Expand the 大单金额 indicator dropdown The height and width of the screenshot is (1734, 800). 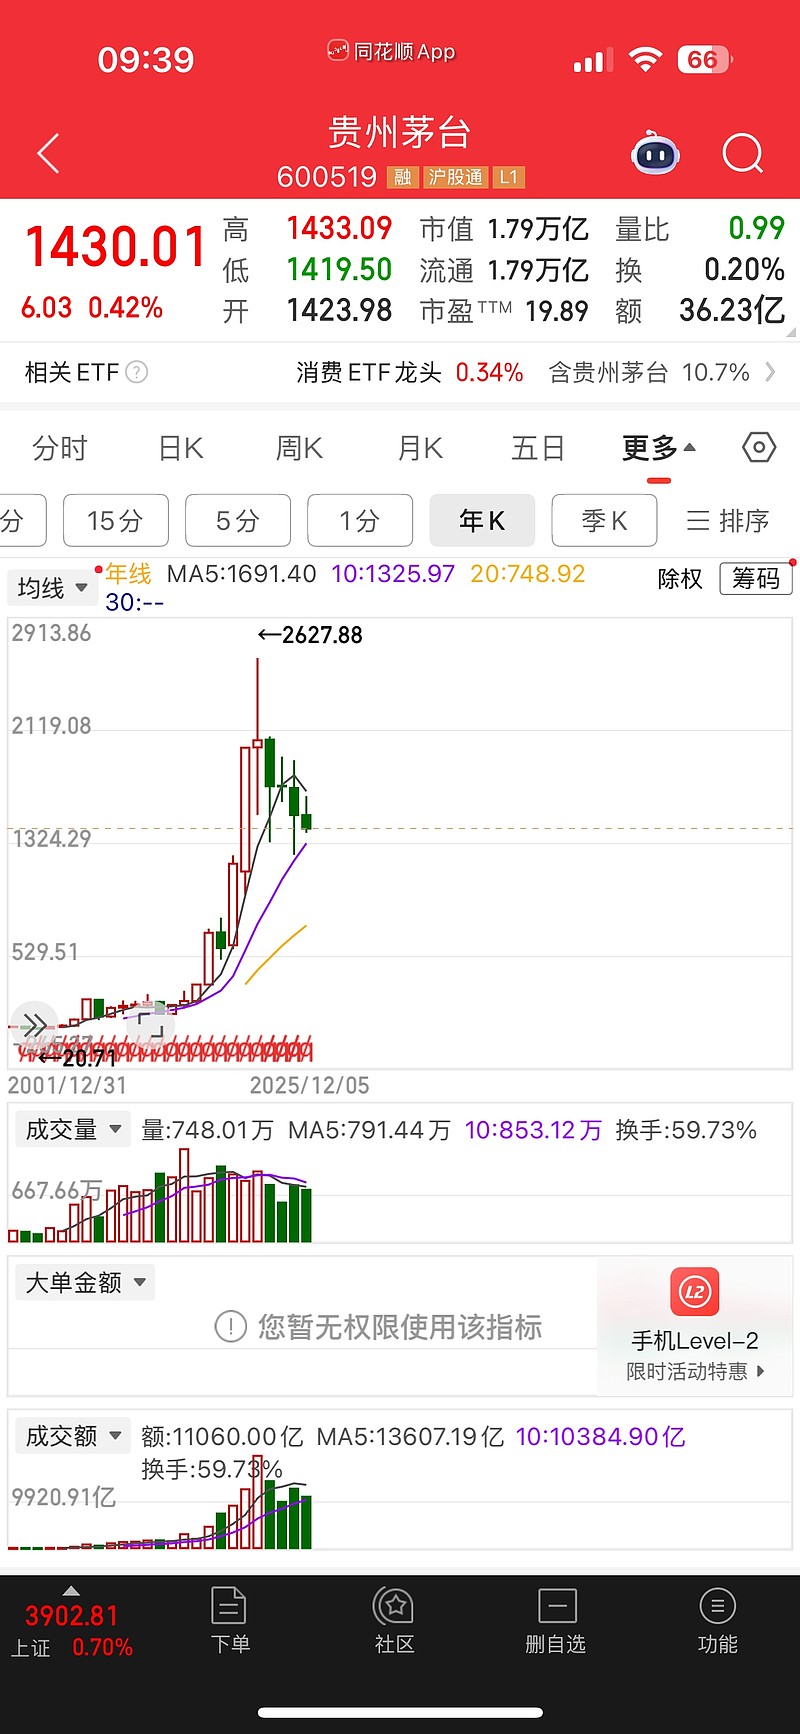click(85, 1283)
